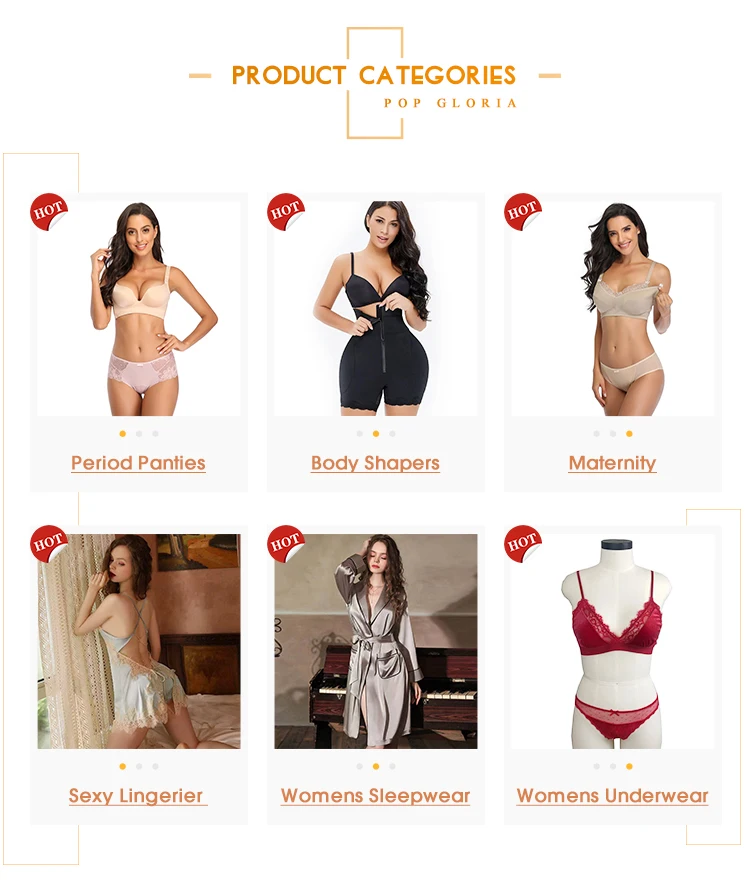Viewport: 750px width, 890px height.
Task: Click the HOT badge on Sexy Lingerier card
Action: tap(48, 544)
